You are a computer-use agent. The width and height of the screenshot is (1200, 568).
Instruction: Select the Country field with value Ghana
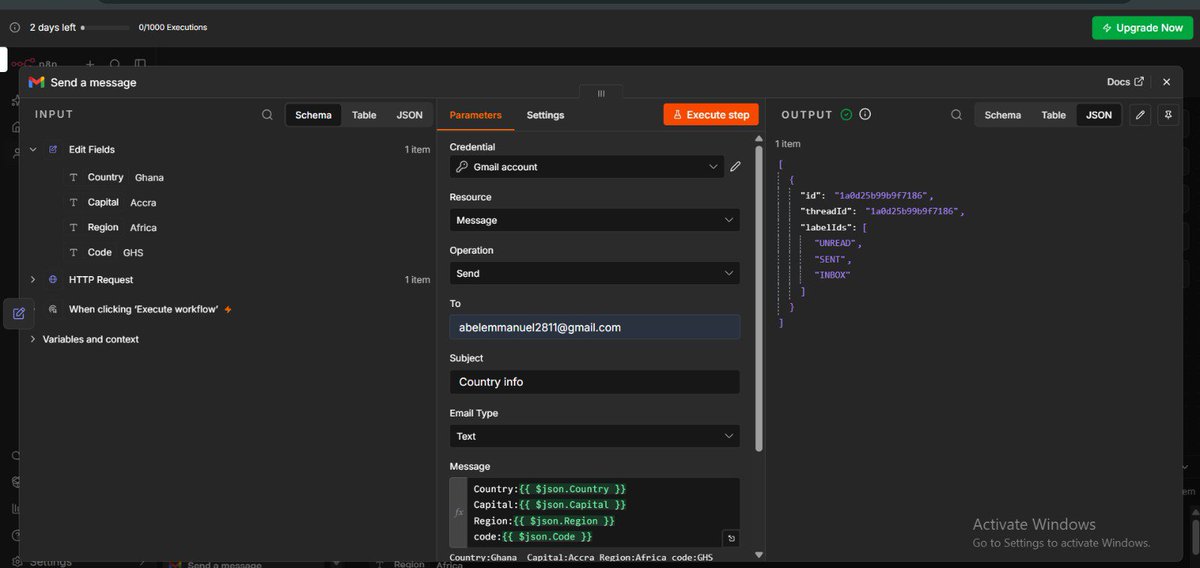pyautogui.click(x=115, y=177)
